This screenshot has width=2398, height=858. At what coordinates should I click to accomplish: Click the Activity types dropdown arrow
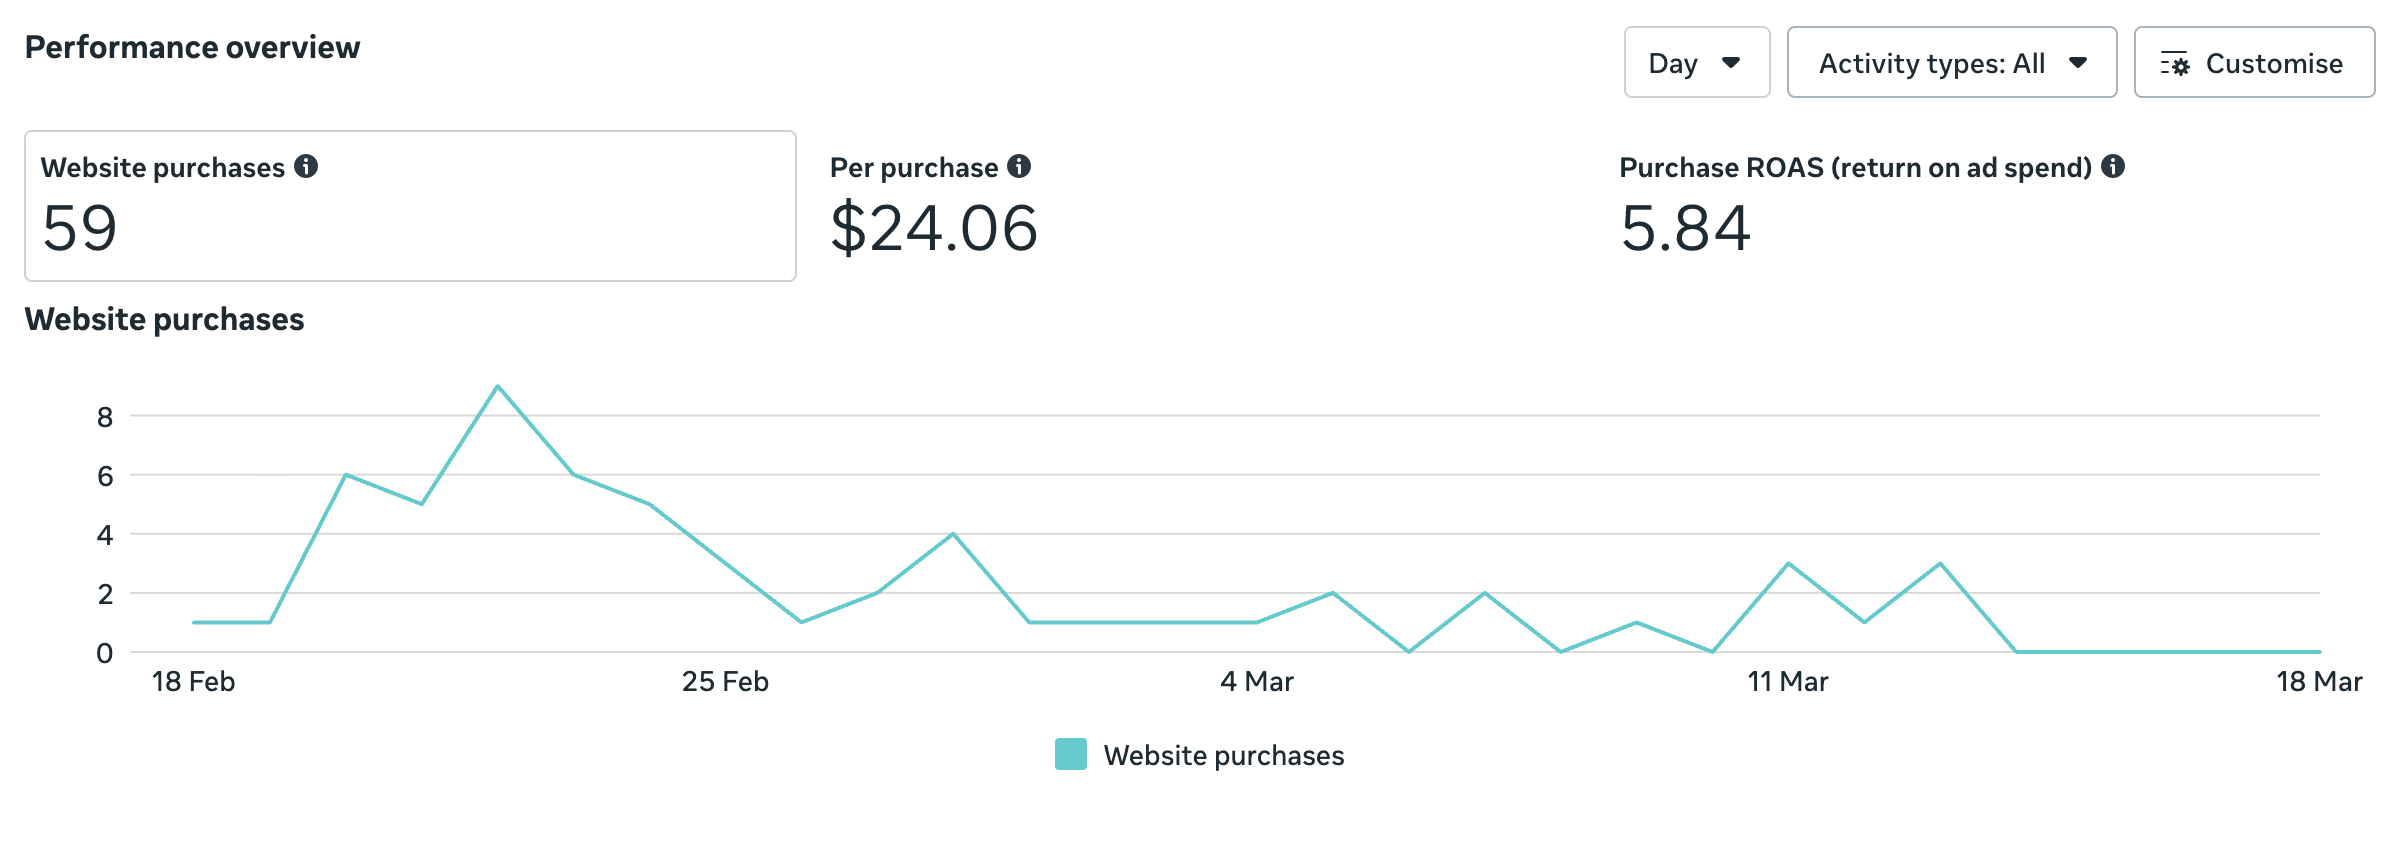[x=2078, y=63]
